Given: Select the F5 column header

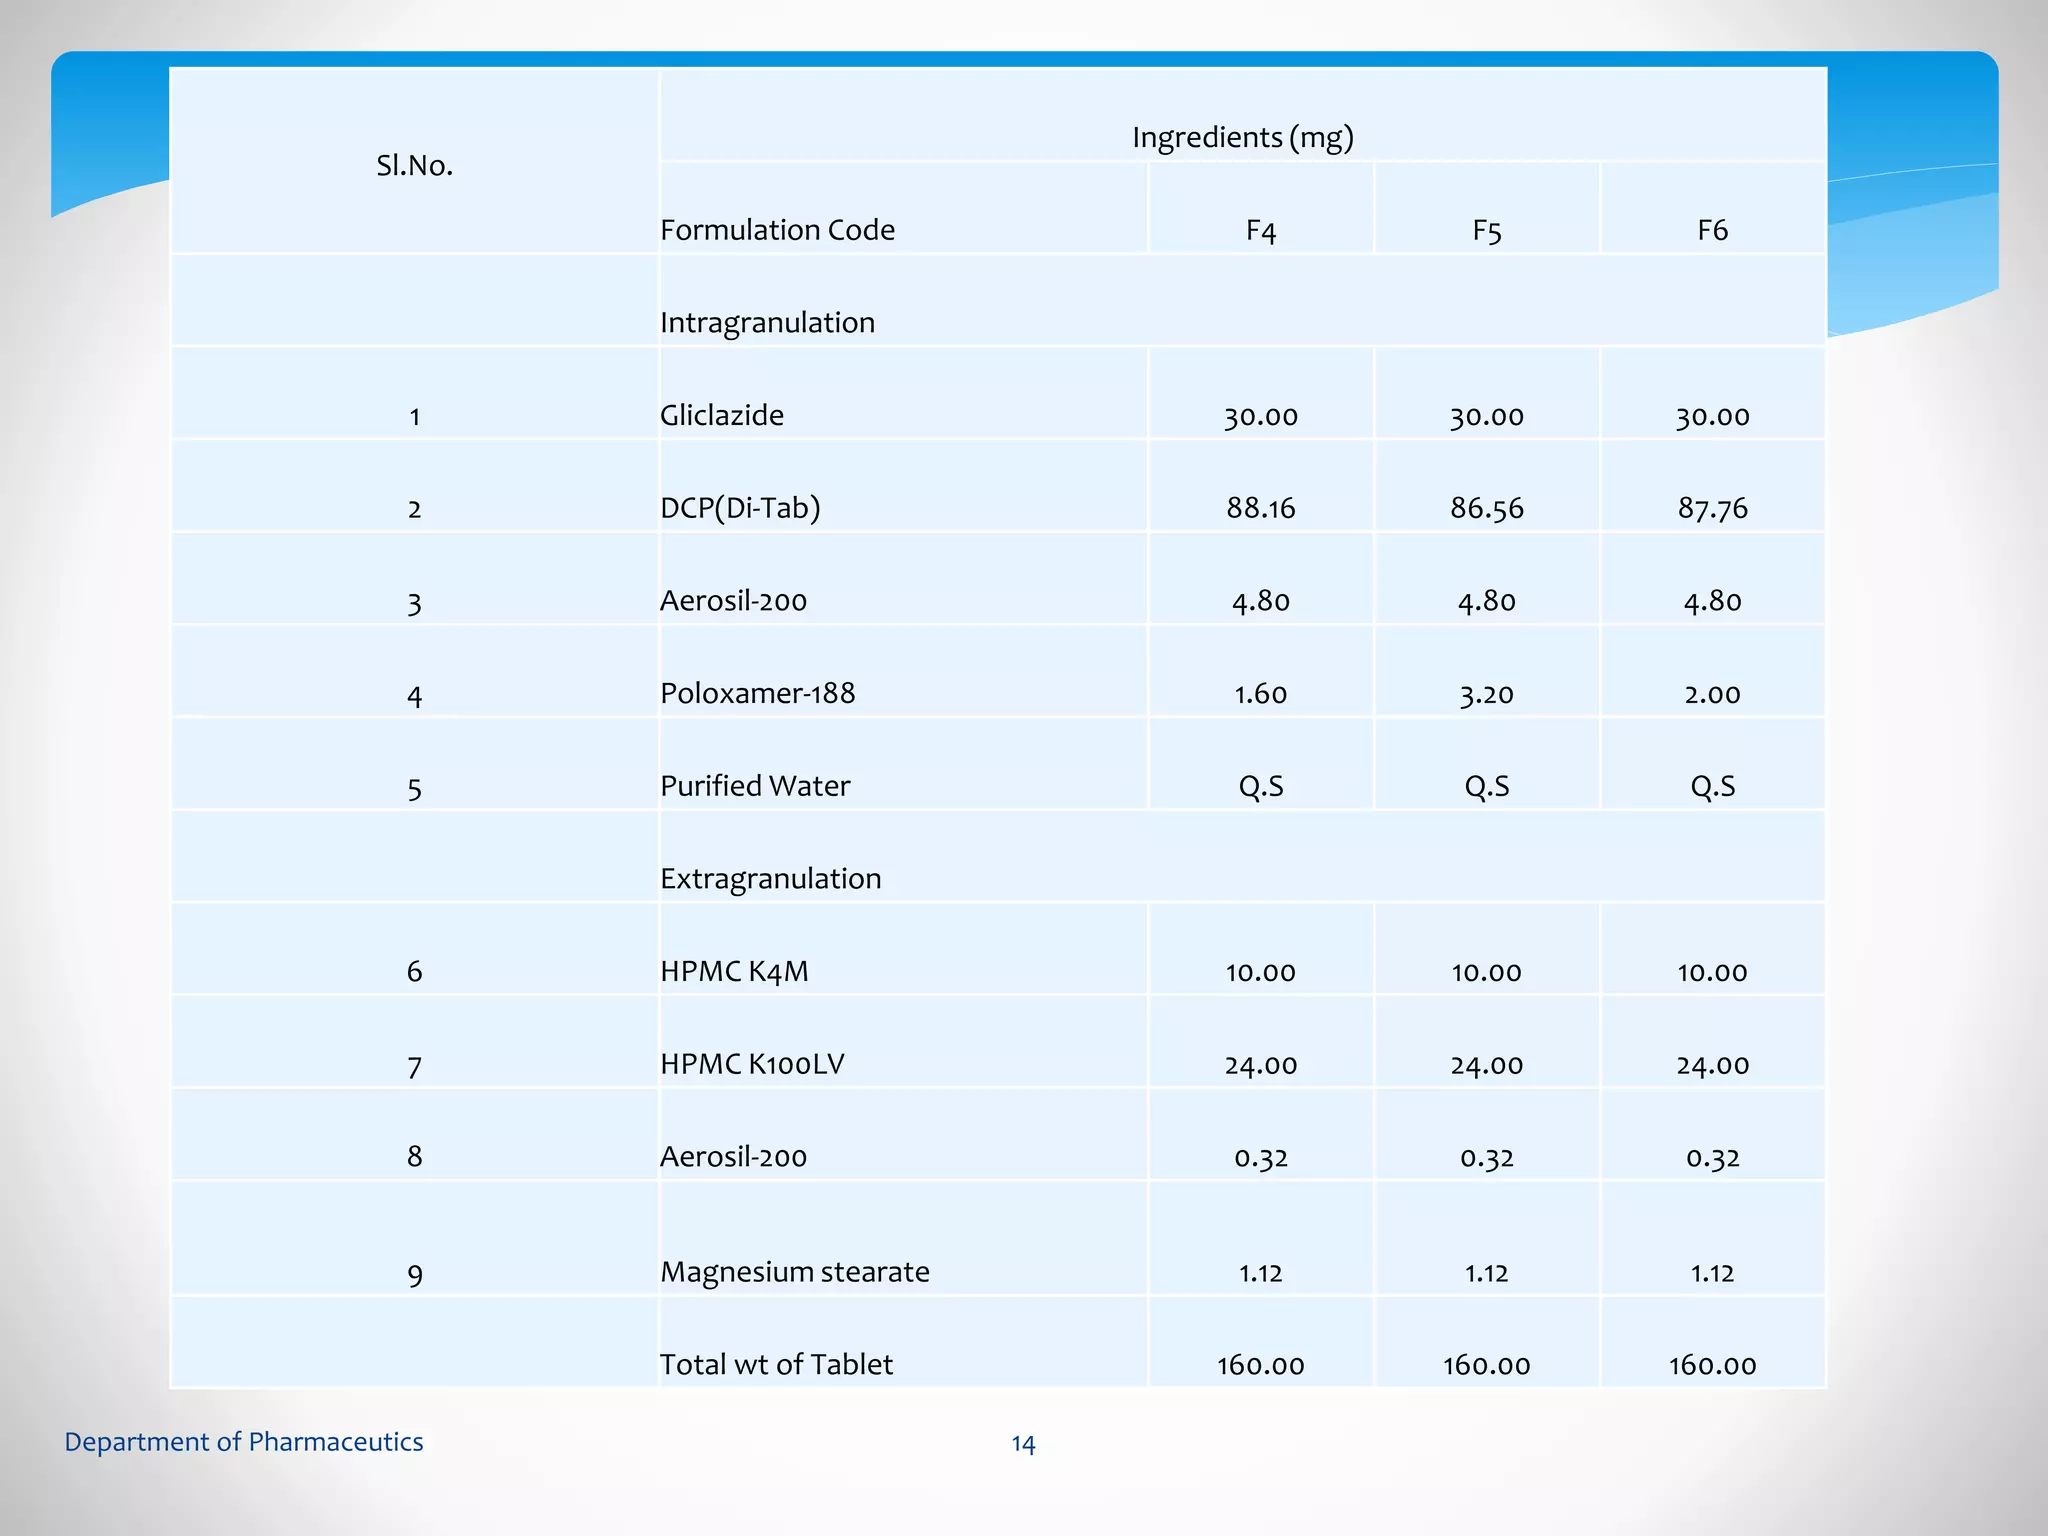Looking at the screenshot, I should pyautogui.click(x=1486, y=231).
